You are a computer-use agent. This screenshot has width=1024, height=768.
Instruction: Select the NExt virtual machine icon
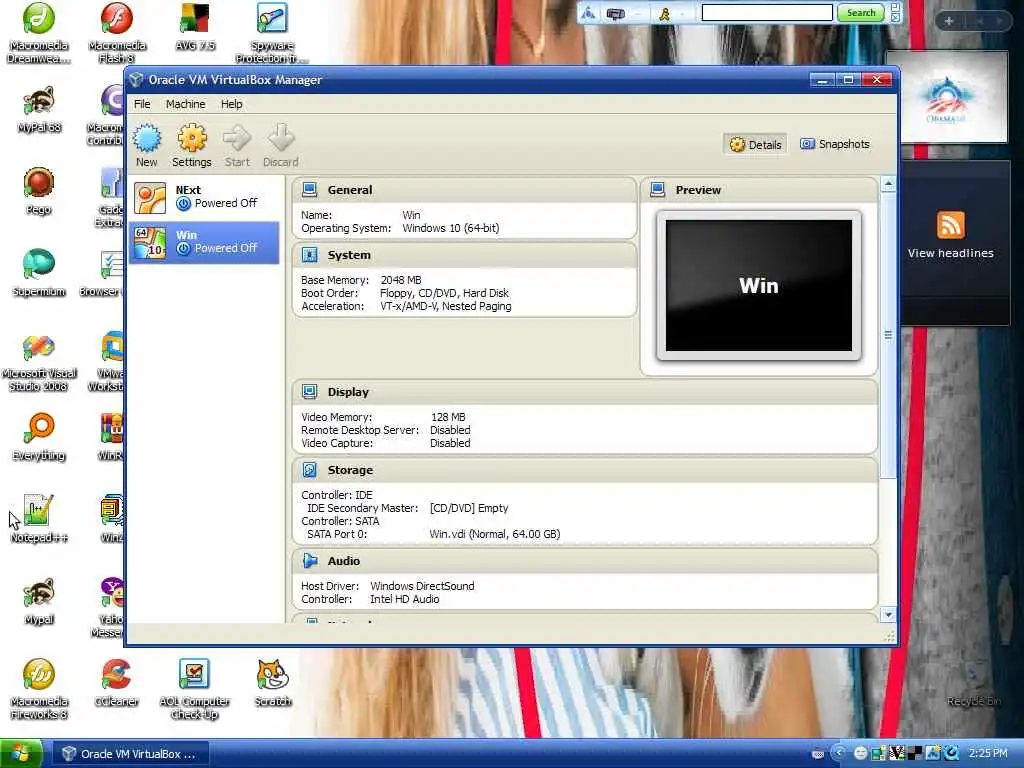tap(150, 198)
